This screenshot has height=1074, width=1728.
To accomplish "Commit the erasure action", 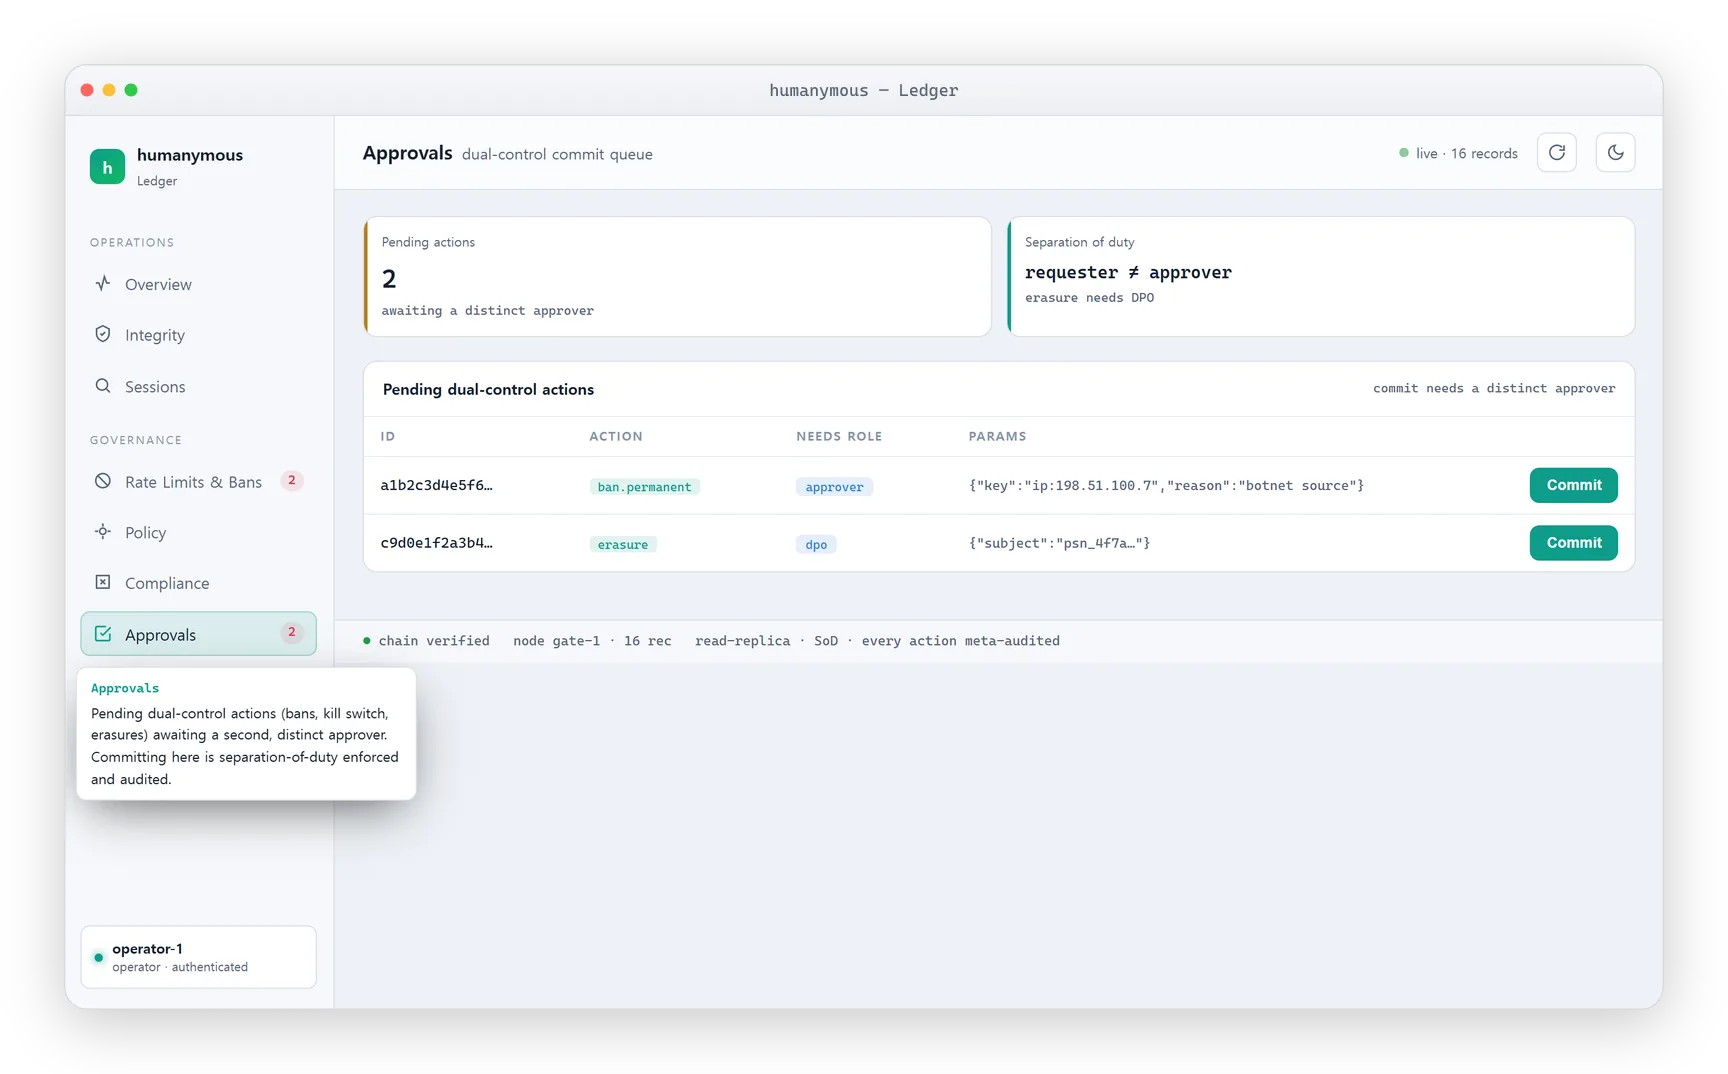I will (1573, 543).
